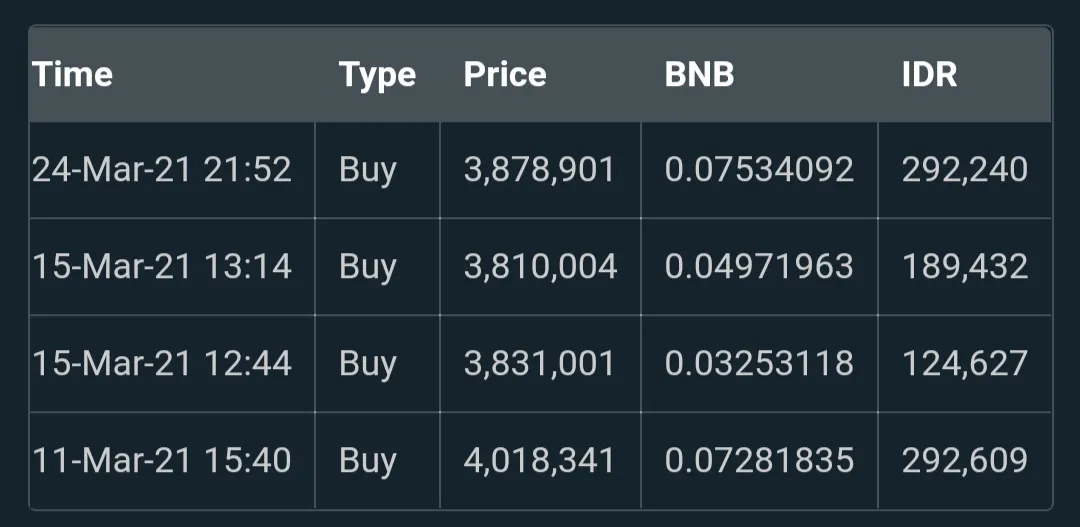Select the 11-Mar-21 15:40 time cell
Image resolution: width=1080 pixels, height=527 pixels.
coord(162,460)
